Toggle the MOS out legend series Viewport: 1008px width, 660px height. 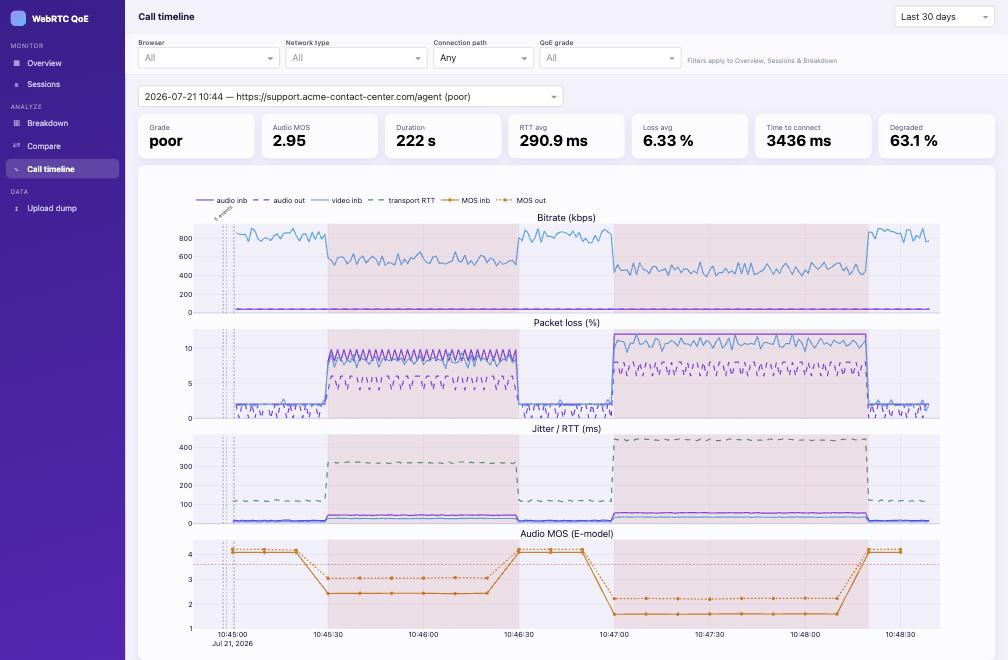point(521,201)
